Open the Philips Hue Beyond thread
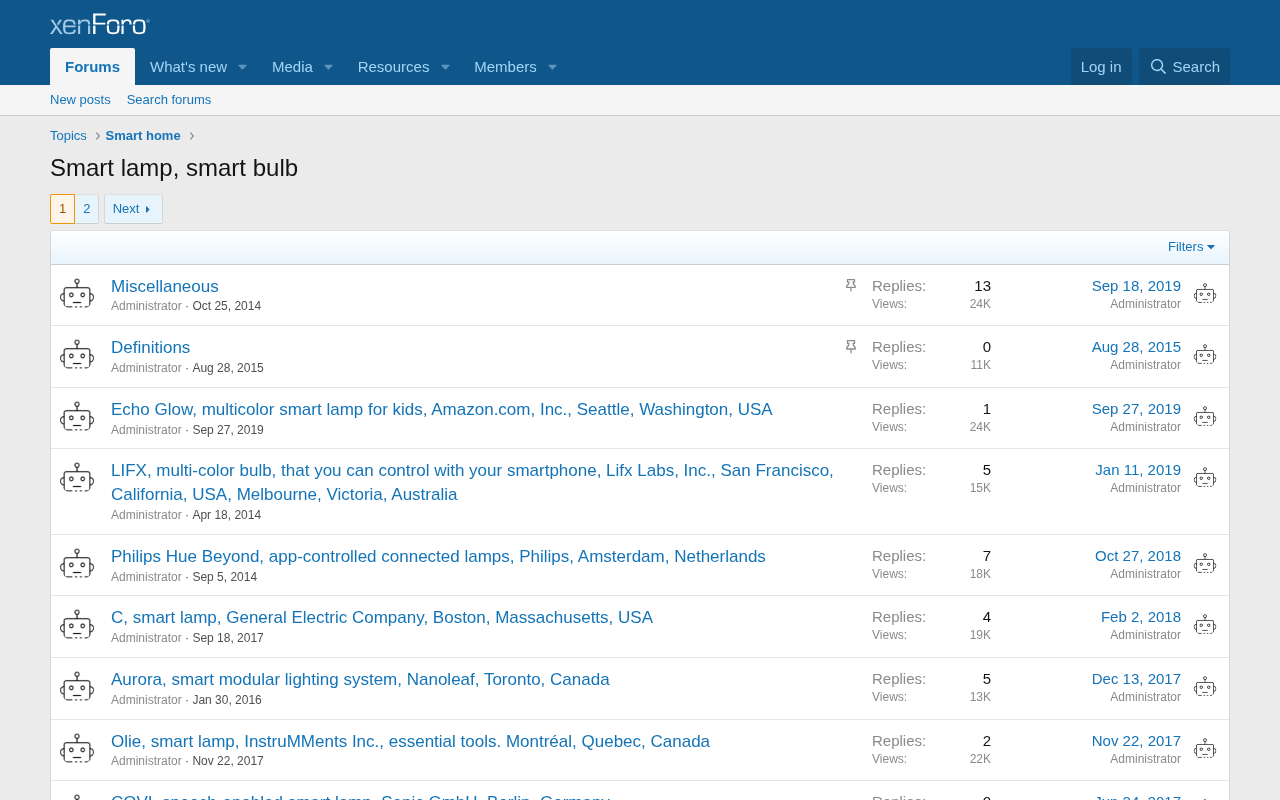 click(438, 557)
